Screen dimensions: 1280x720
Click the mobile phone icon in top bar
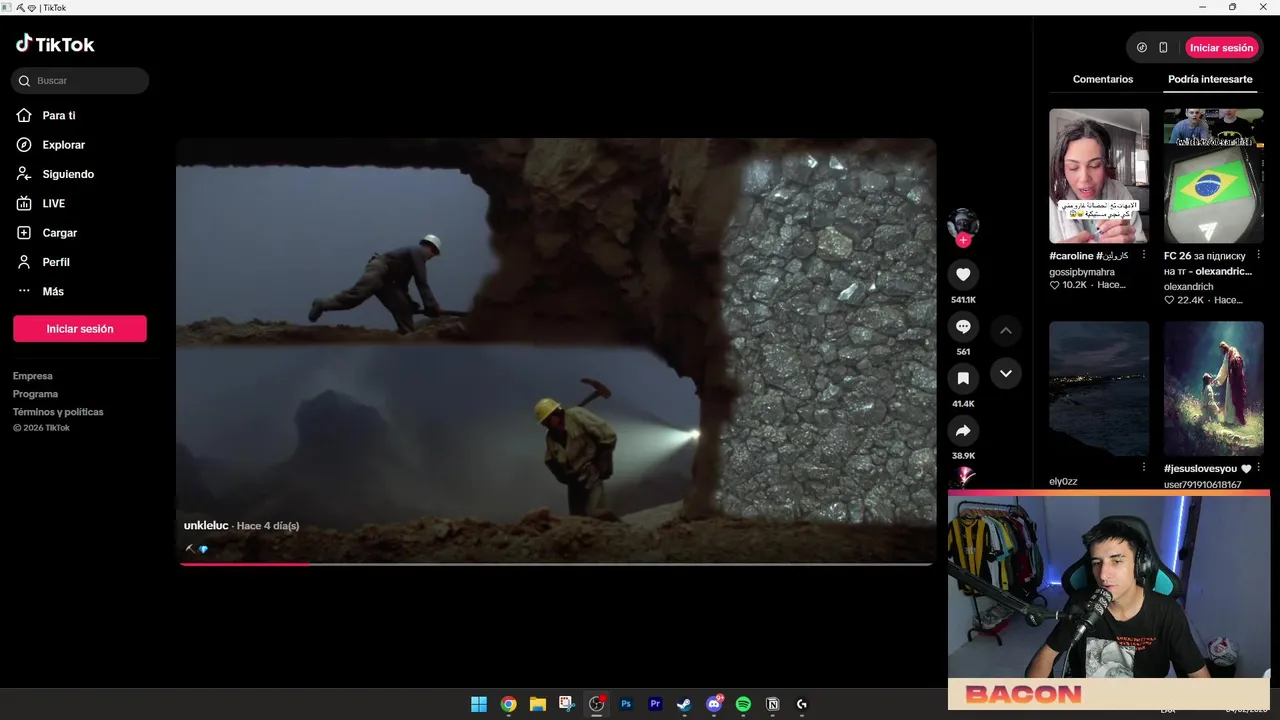[1163, 48]
